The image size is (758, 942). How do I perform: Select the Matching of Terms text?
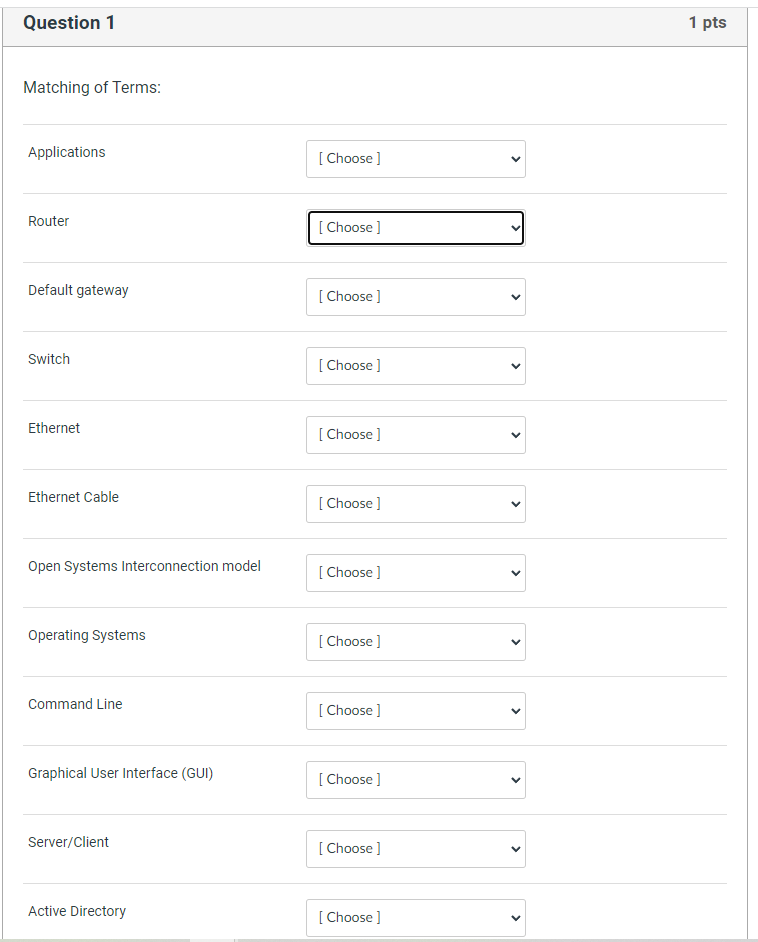pyautogui.click(x=92, y=88)
